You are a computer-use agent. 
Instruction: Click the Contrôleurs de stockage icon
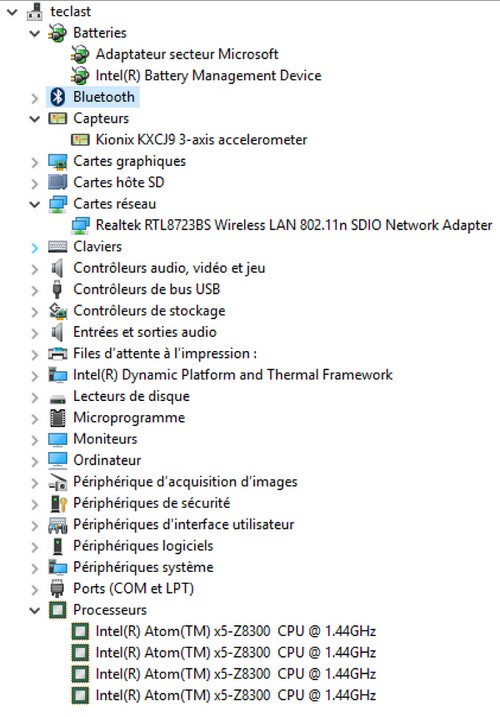tap(58, 311)
